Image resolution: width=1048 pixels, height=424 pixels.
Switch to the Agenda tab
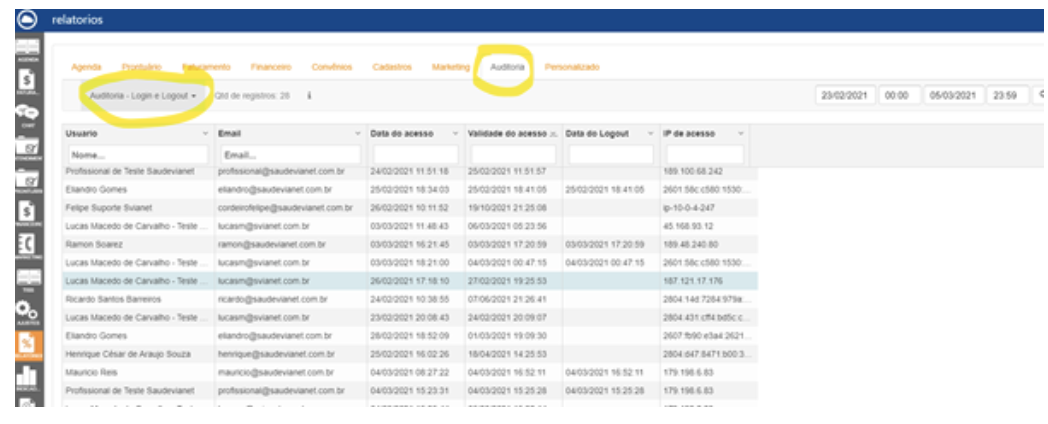pyautogui.click(x=86, y=68)
